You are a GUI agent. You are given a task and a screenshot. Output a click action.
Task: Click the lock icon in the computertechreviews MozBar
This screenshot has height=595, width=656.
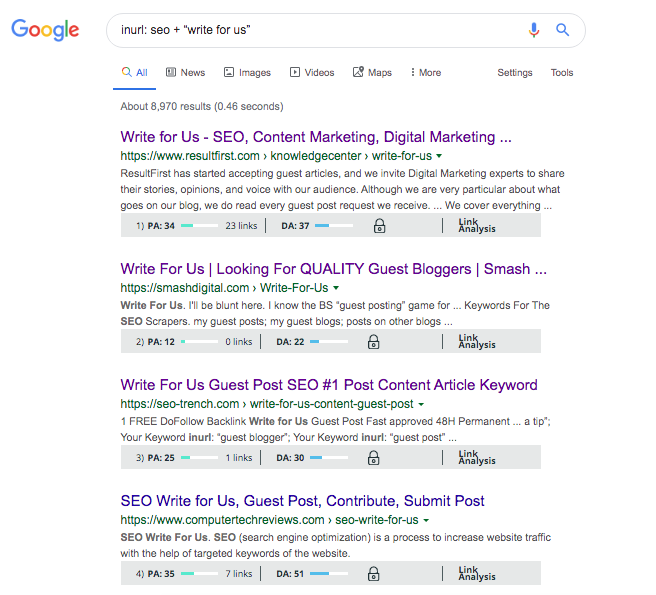coord(374,574)
